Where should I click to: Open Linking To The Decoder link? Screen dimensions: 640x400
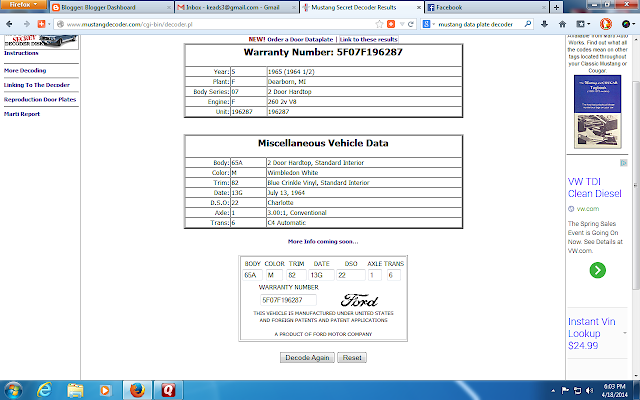tap(37, 85)
